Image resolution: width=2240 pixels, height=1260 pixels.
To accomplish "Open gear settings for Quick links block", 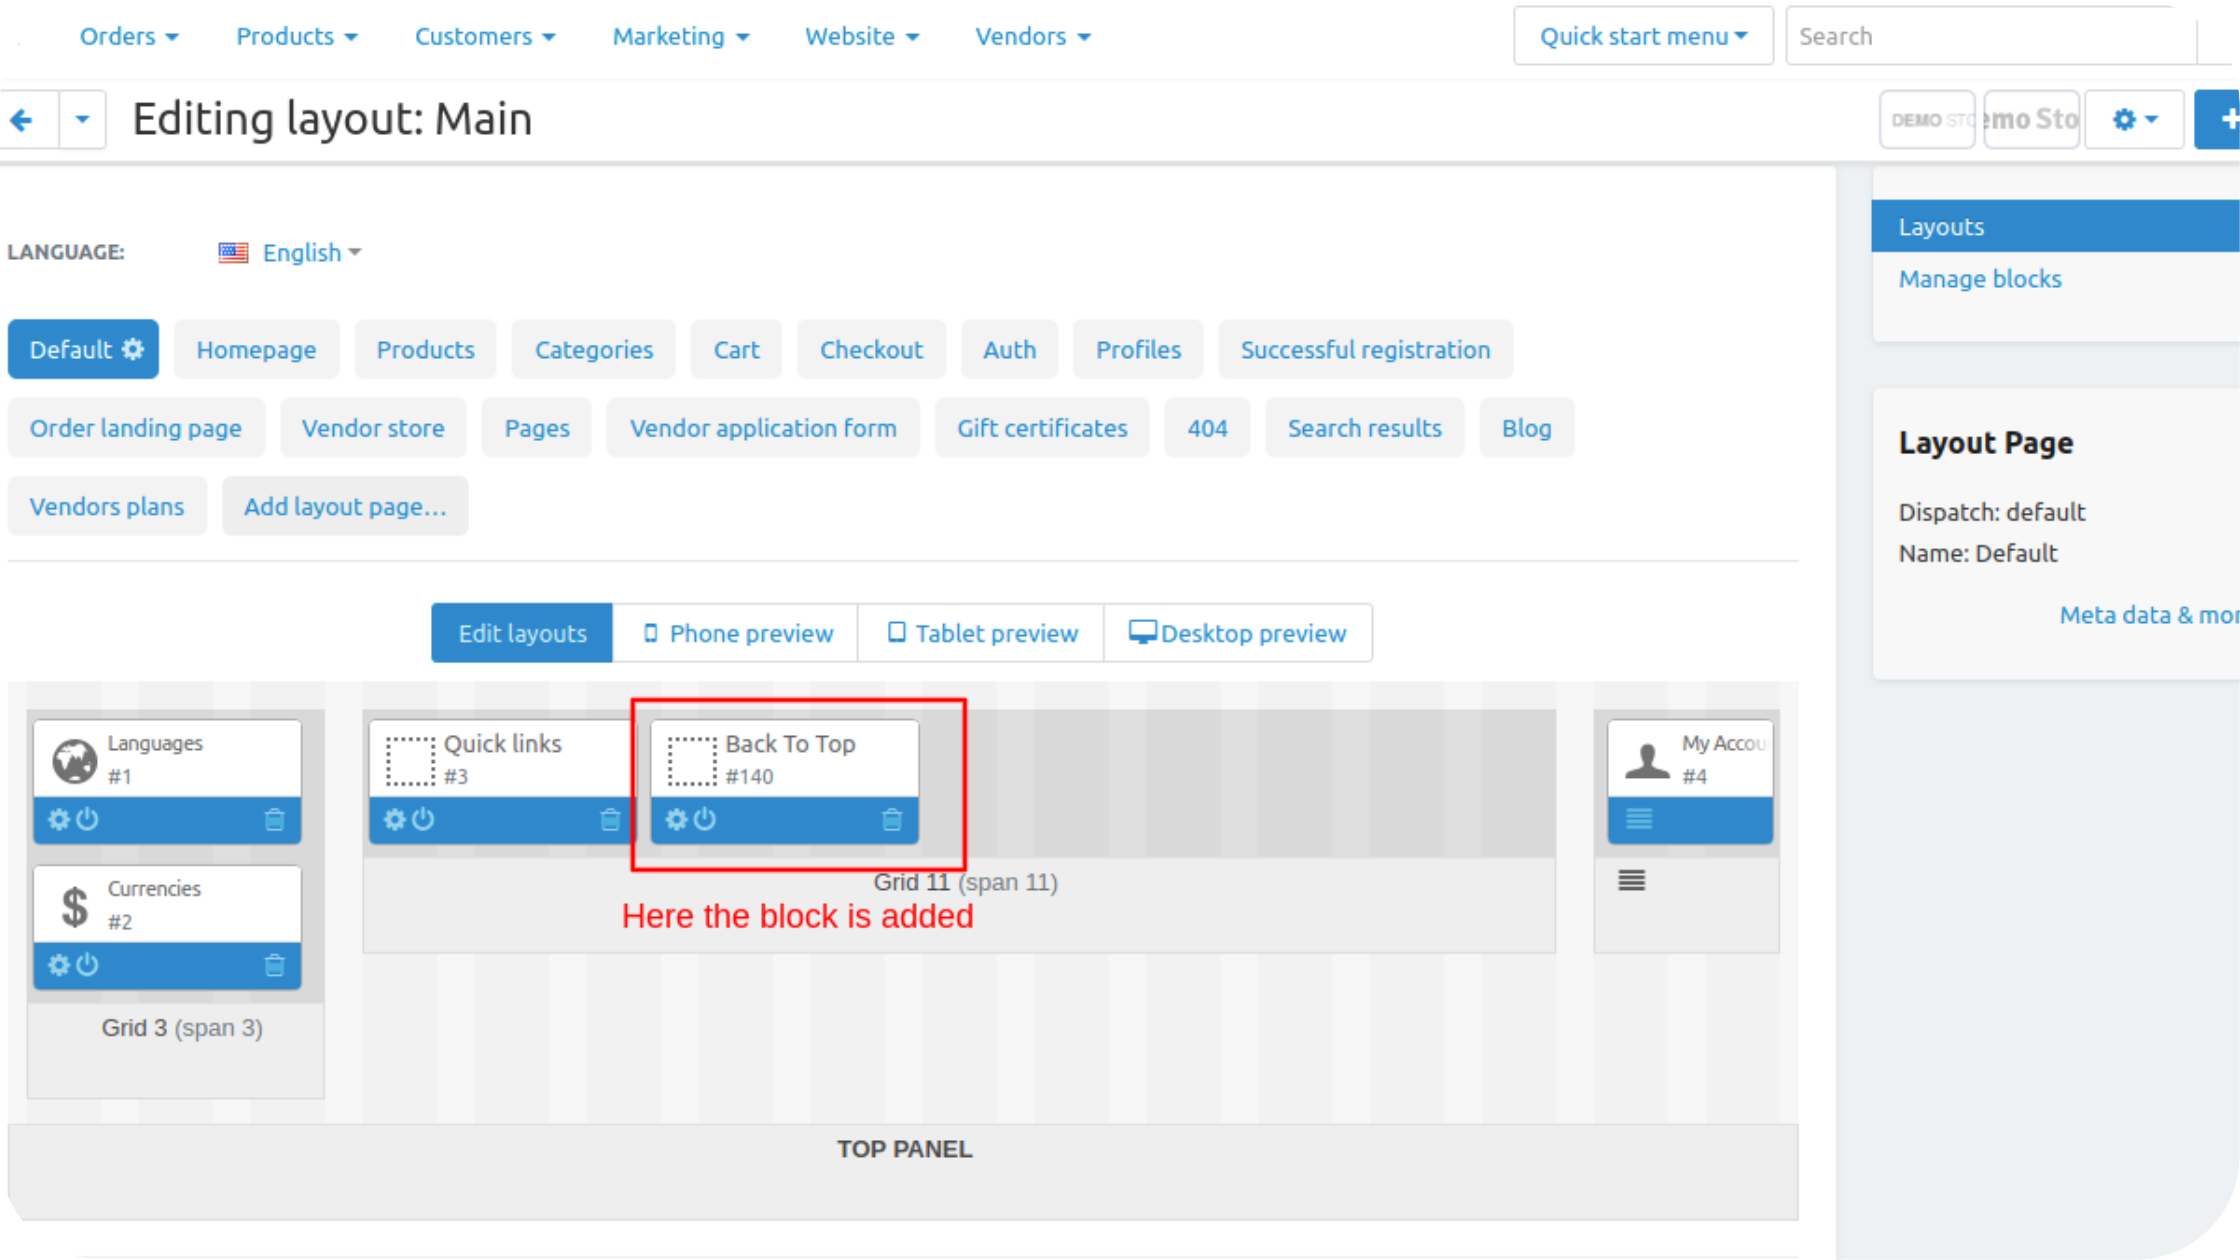I will tap(395, 820).
